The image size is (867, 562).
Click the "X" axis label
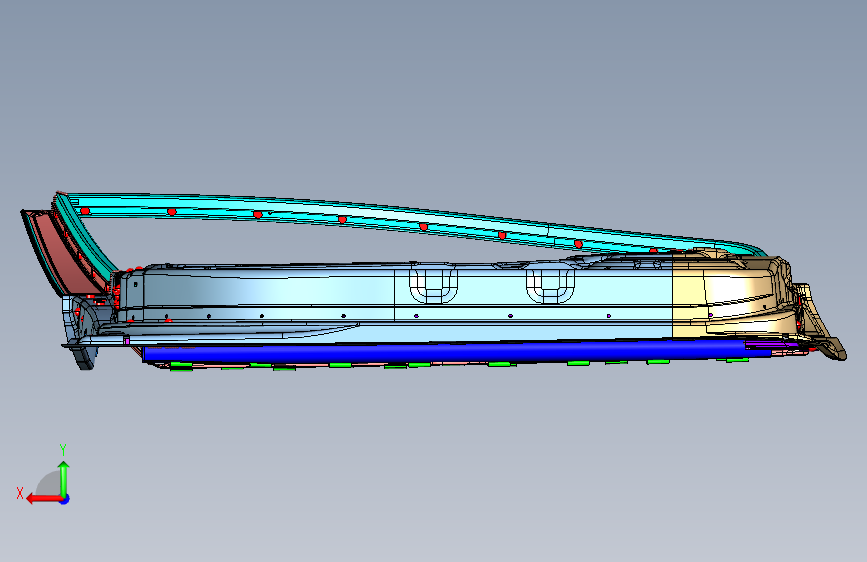tap(20, 493)
